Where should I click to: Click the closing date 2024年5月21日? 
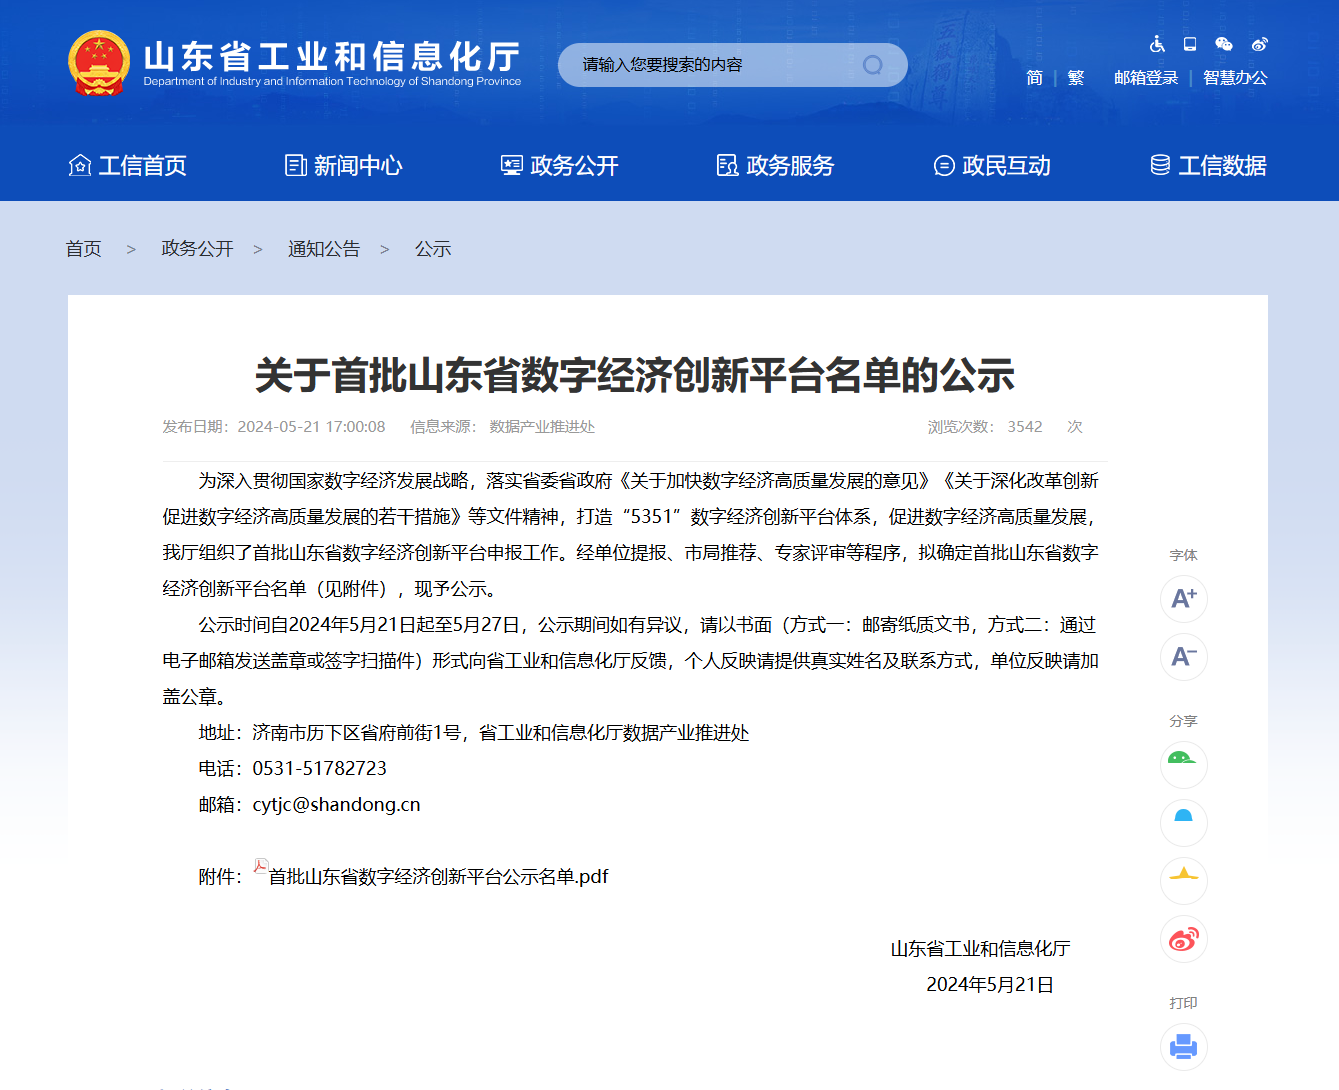click(x=990, y=985)
